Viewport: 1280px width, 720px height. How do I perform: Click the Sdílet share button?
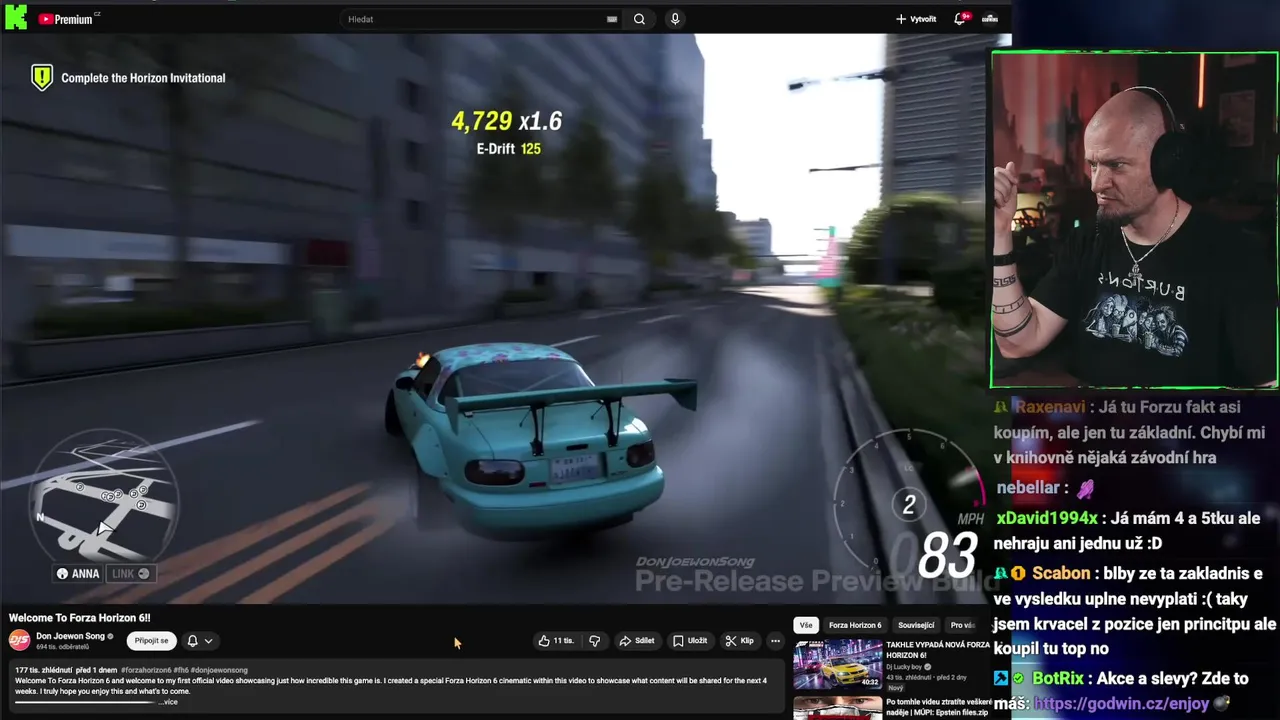[x=637, y=641]
